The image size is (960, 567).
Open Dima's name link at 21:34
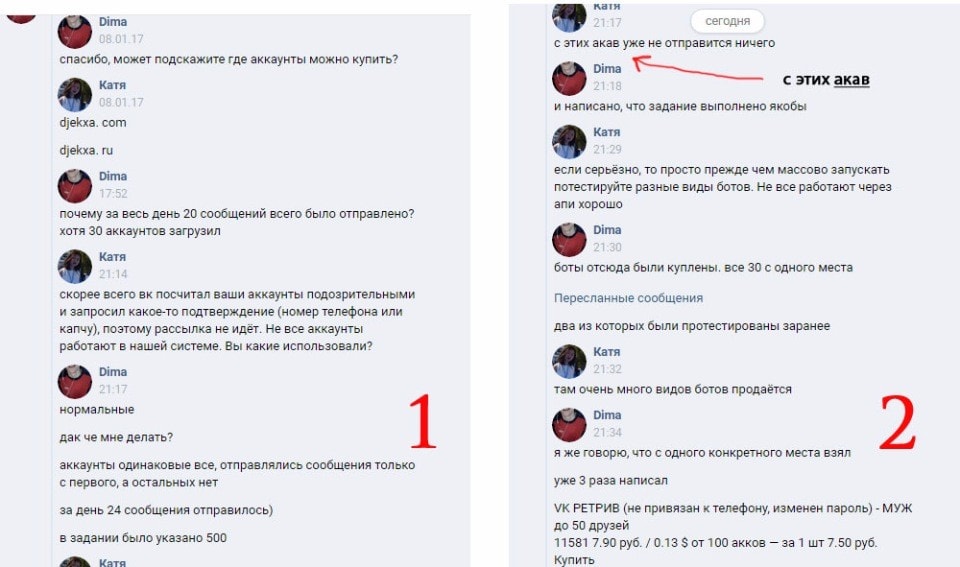607,415
